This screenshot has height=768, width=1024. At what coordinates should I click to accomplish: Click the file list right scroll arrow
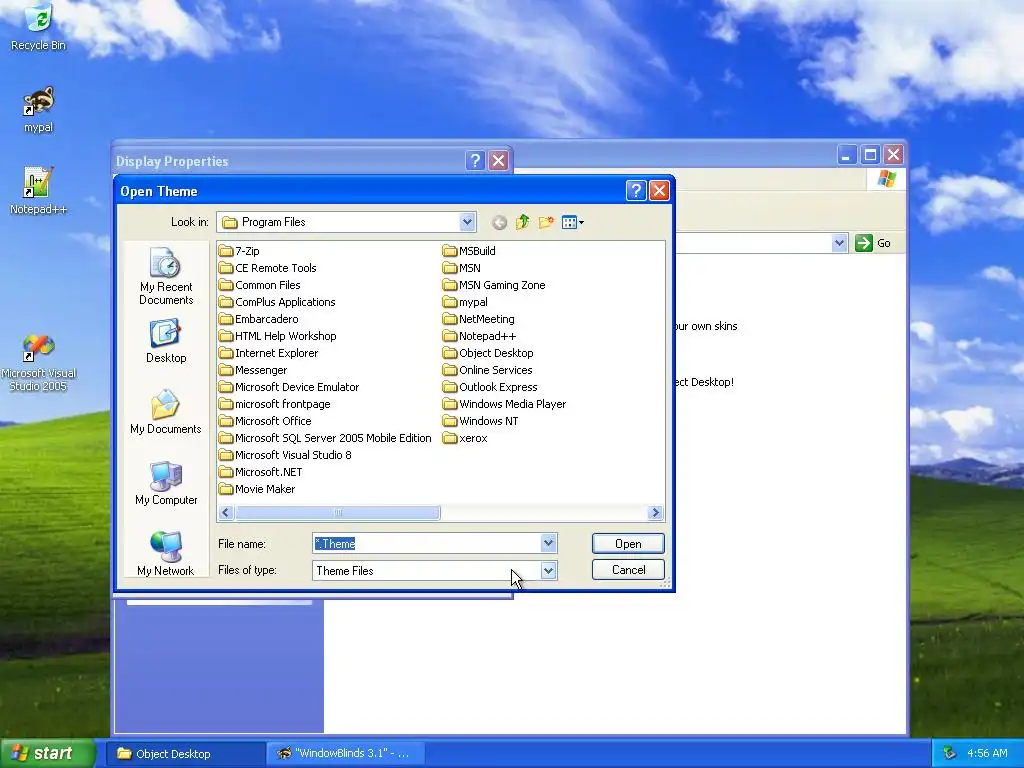[x=656, y=513]
